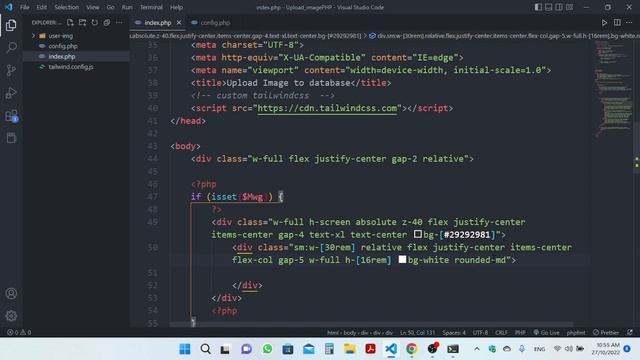Split the editor to the right
Image resolution: width=640 pixels, height=360 pixels.
617,22
